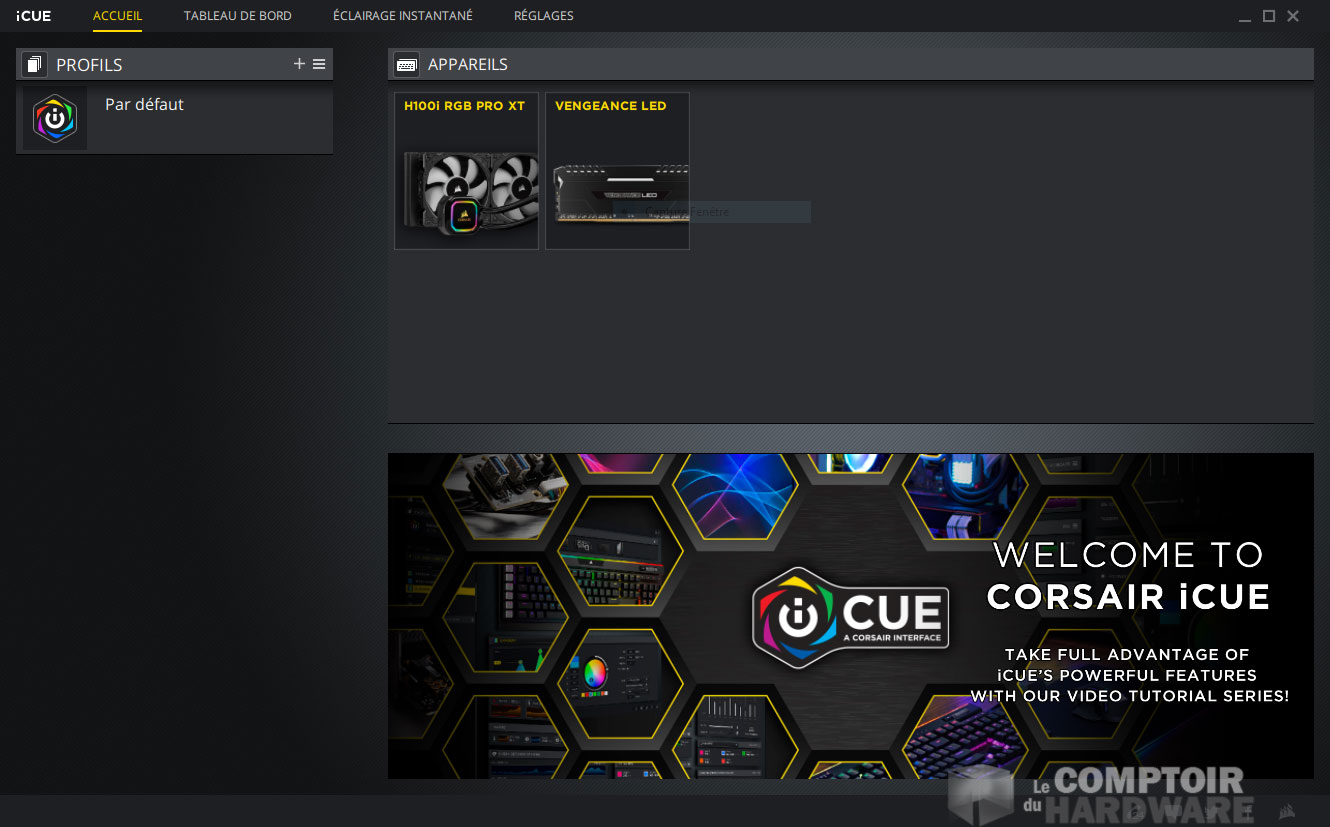Screen dimensions: 1330x827
Task: Add a new profile with the plus icon
Action: coord(299,64)
